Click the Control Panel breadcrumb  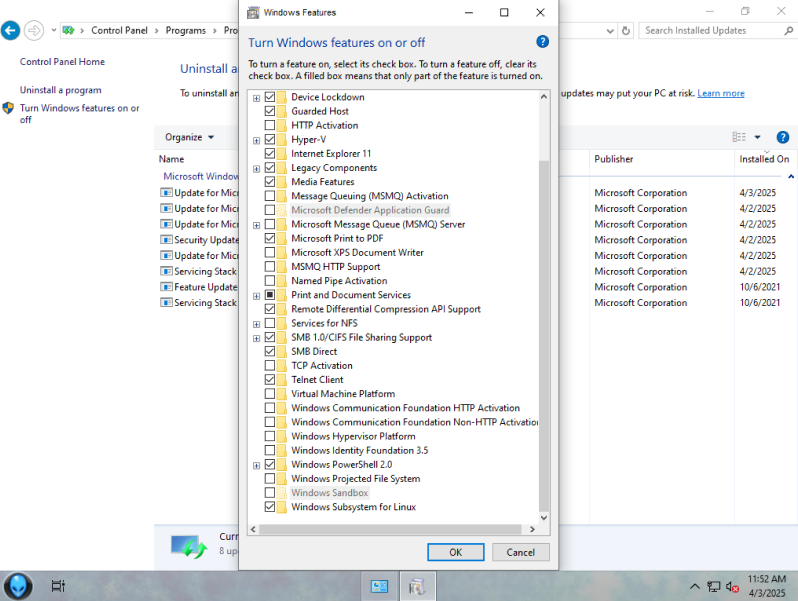pyautogui.click(x=119, y=31)
